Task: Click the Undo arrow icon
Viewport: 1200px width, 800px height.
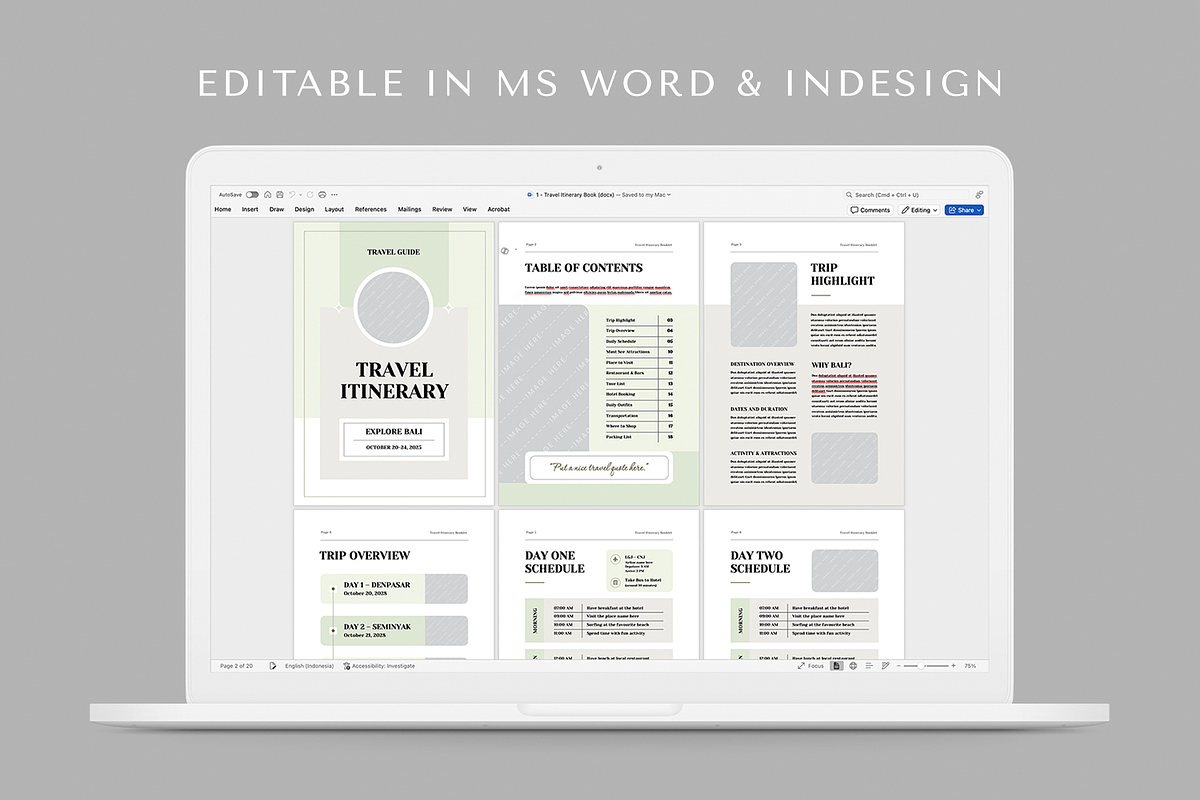Action: (292, 195)
